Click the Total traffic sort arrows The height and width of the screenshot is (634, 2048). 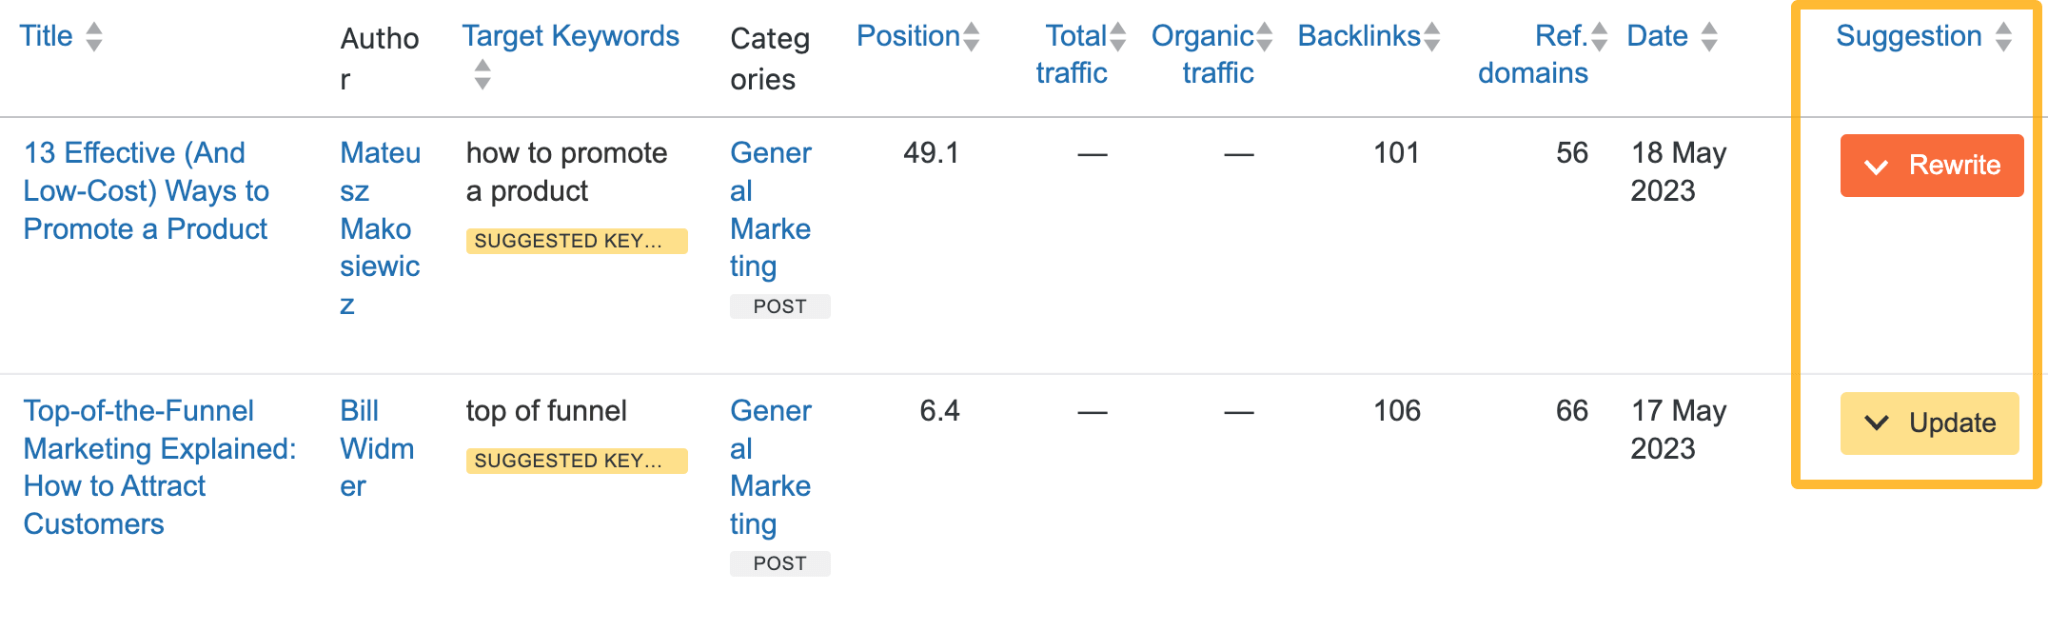[1118, 38]
